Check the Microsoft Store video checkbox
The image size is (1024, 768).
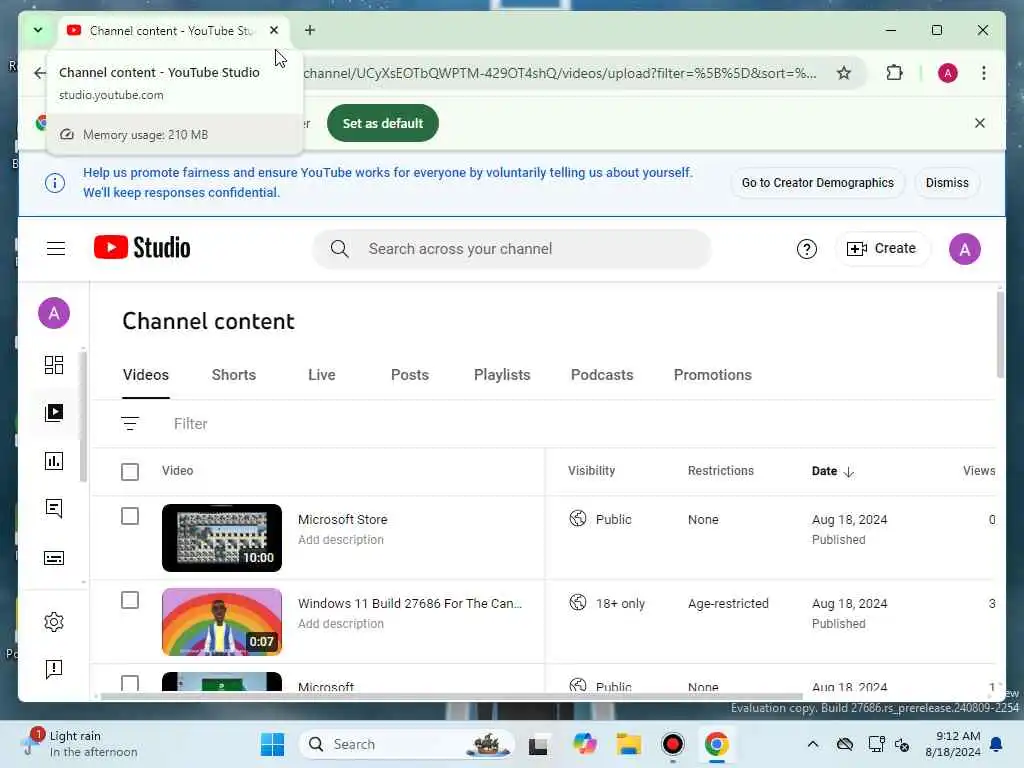coord(130,517)
